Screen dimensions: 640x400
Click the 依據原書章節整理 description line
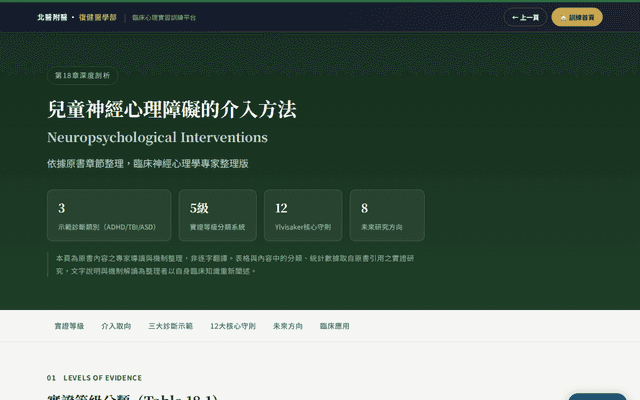click(148, 164)
